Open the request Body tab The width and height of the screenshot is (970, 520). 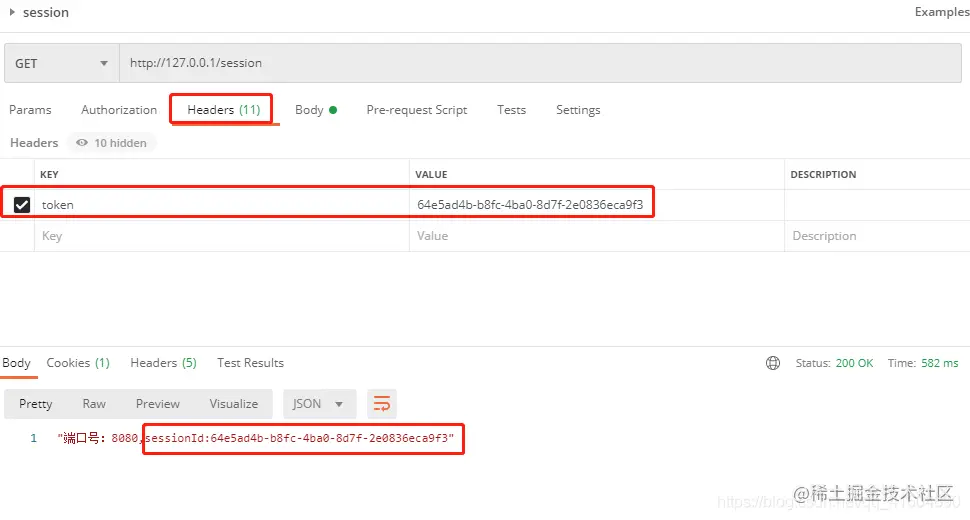315,110
